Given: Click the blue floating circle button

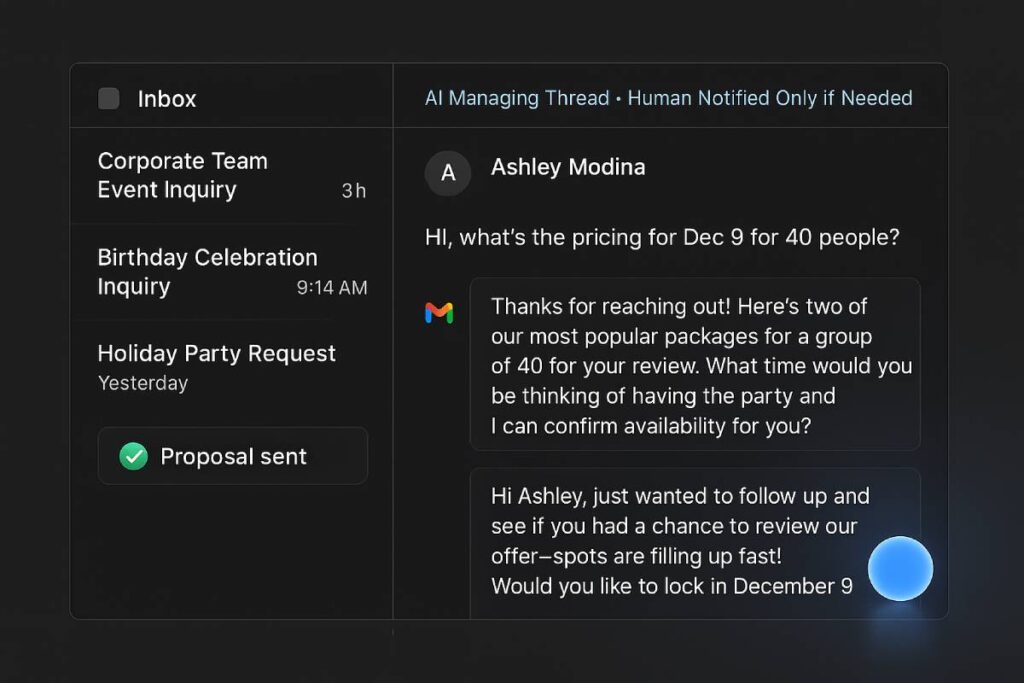Looking at the screenshot, I should click(x=900, y=568).
